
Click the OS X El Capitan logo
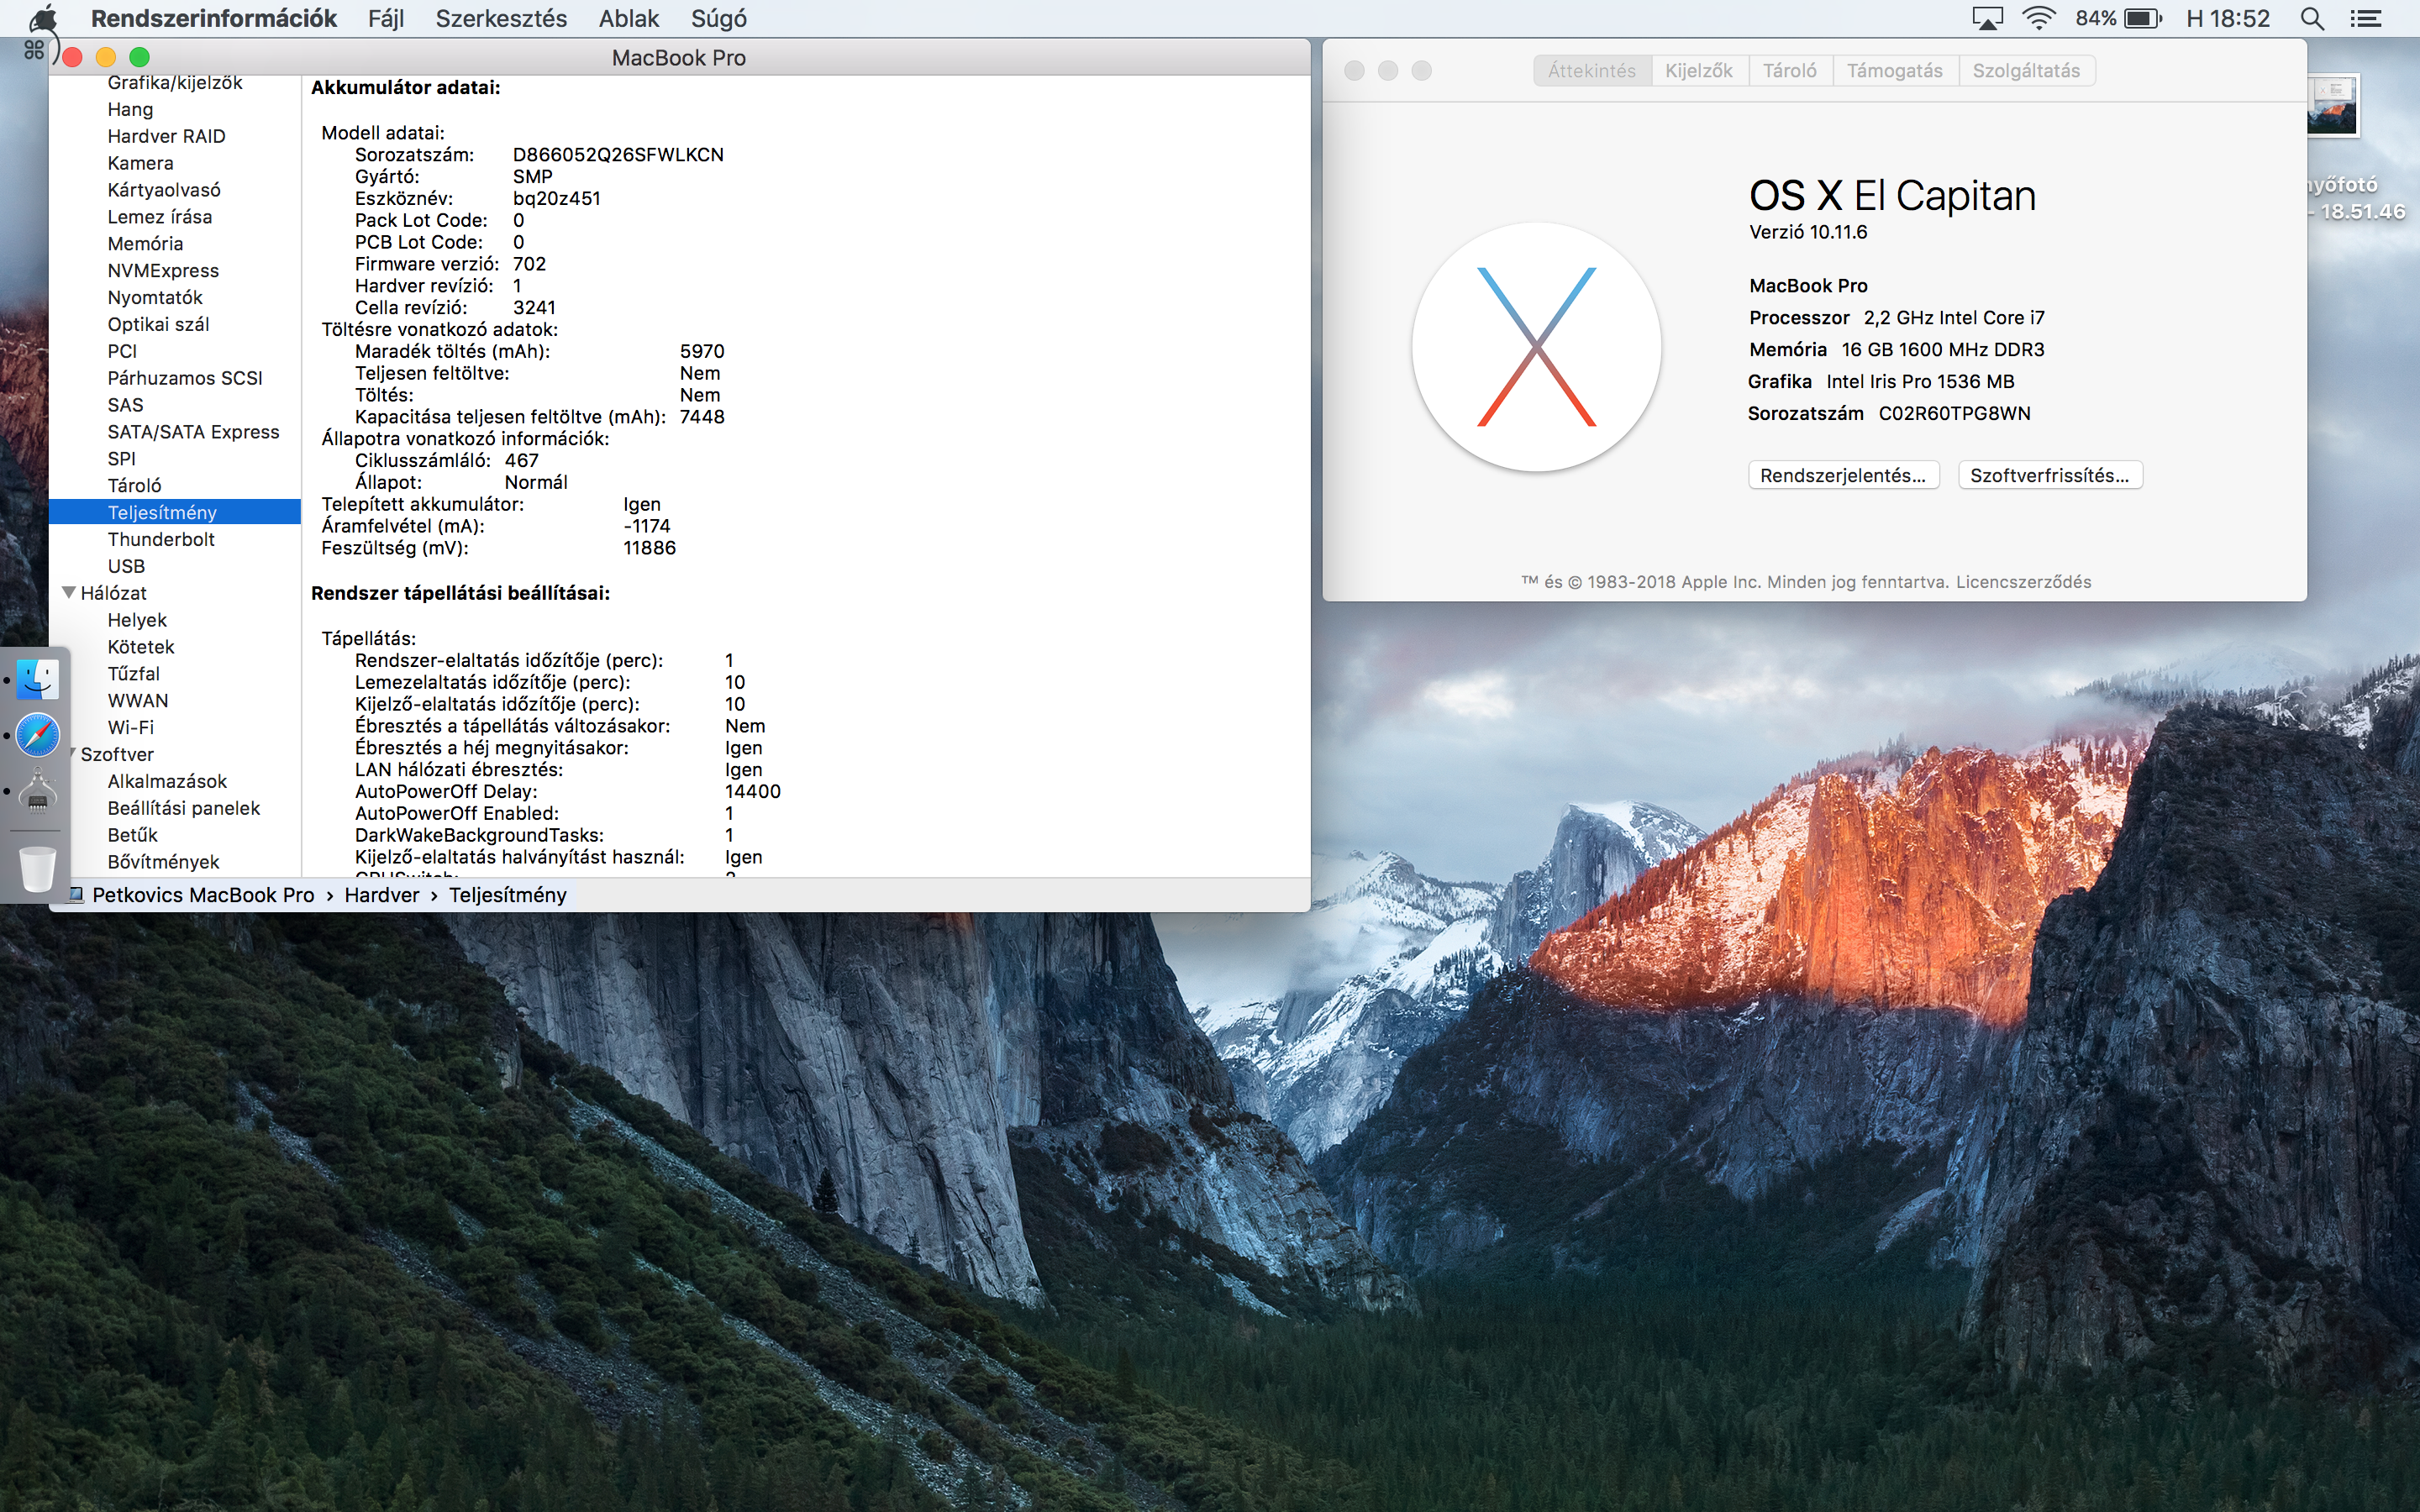(1536, 347)
